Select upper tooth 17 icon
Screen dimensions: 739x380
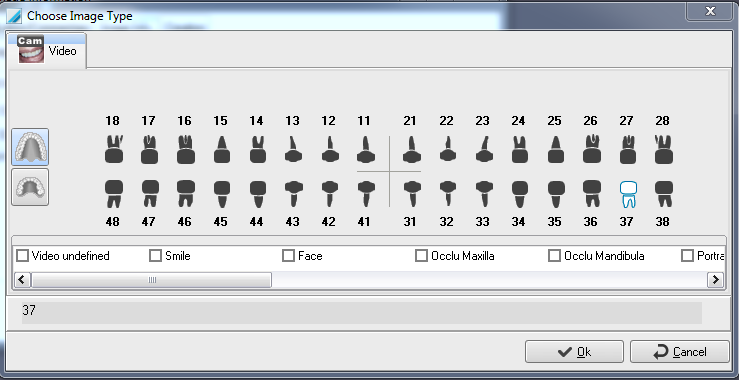pos(149,149)
